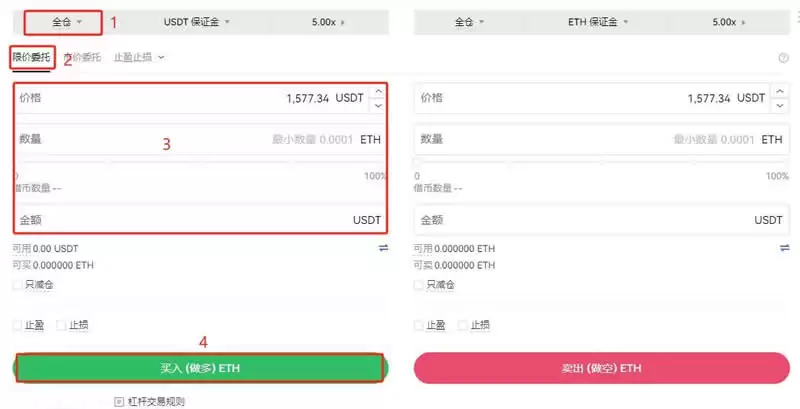Click the transfer swap icon under buy panel
The width and height of the screenshot is (800, 409).
(383, 247)
